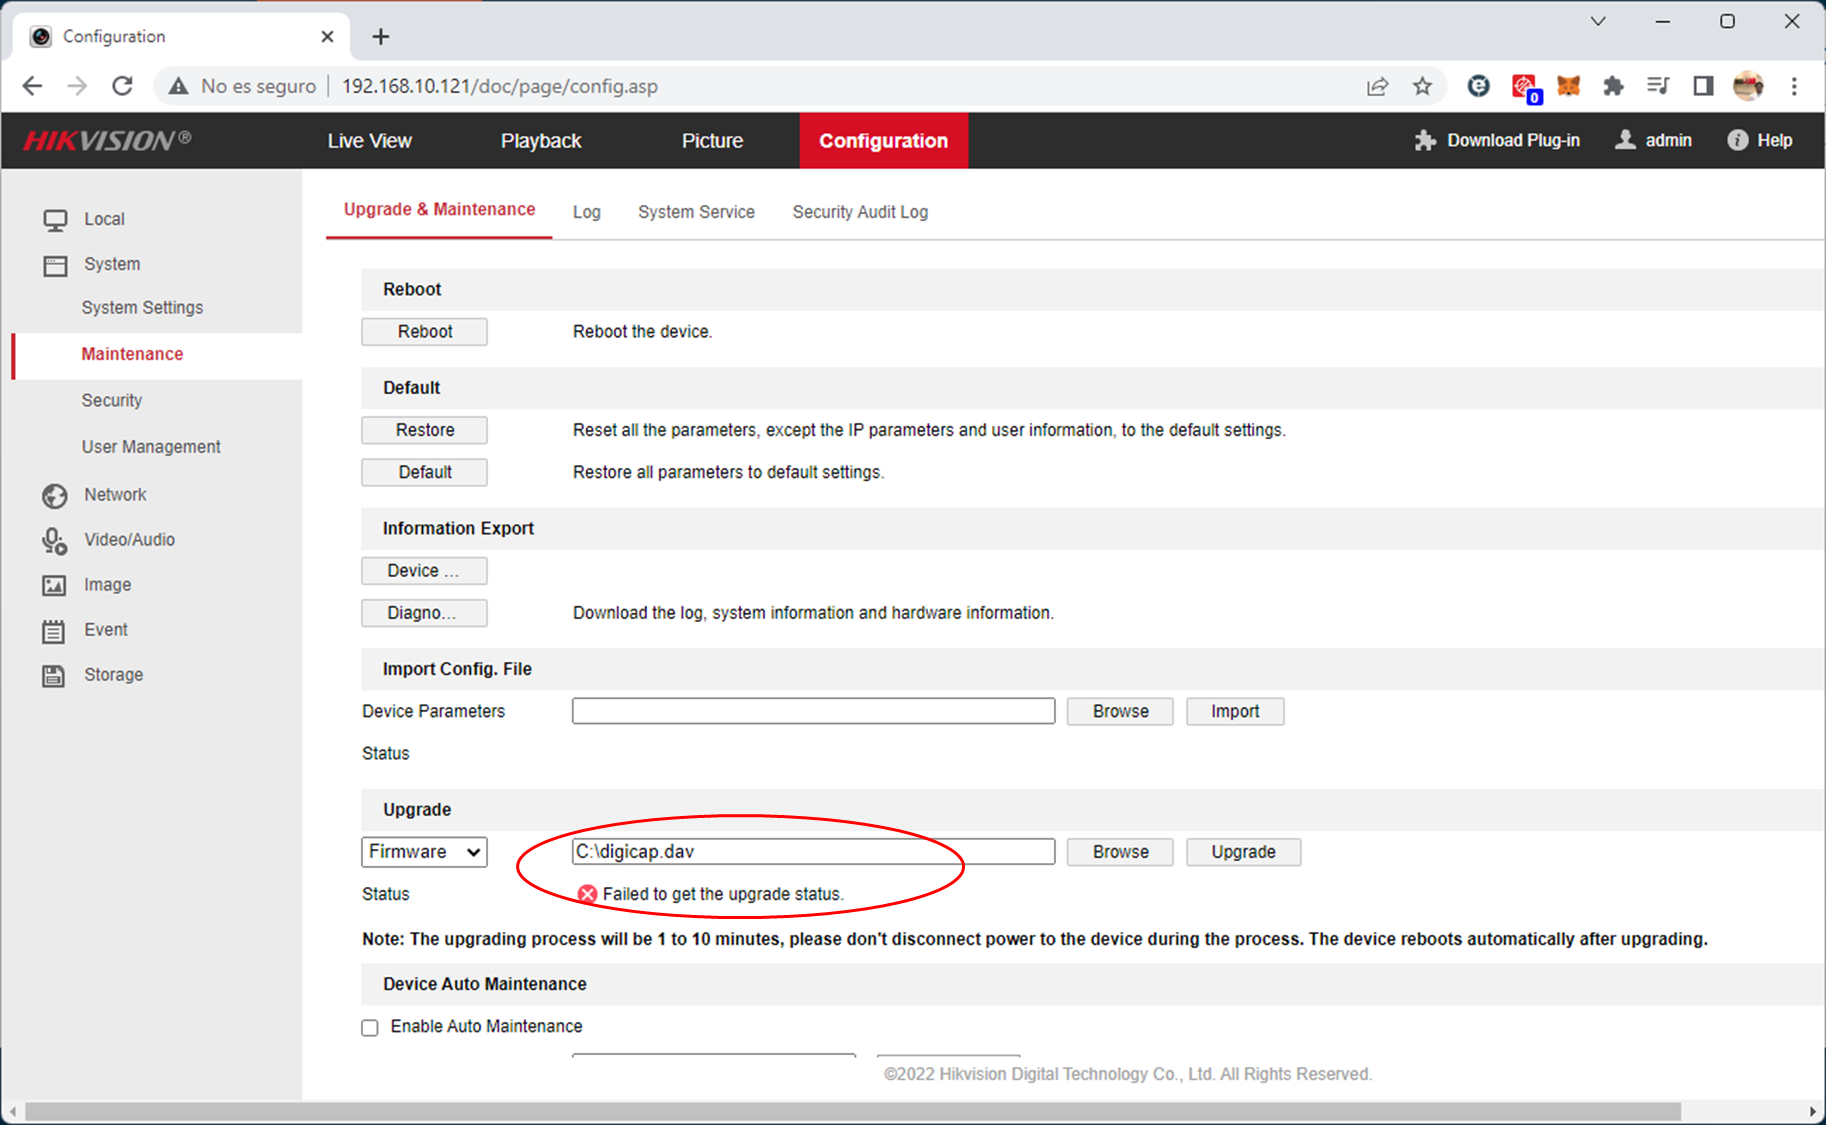
Task: Enable Auto Maintenance checkbox
Action: coord(370,1028)
